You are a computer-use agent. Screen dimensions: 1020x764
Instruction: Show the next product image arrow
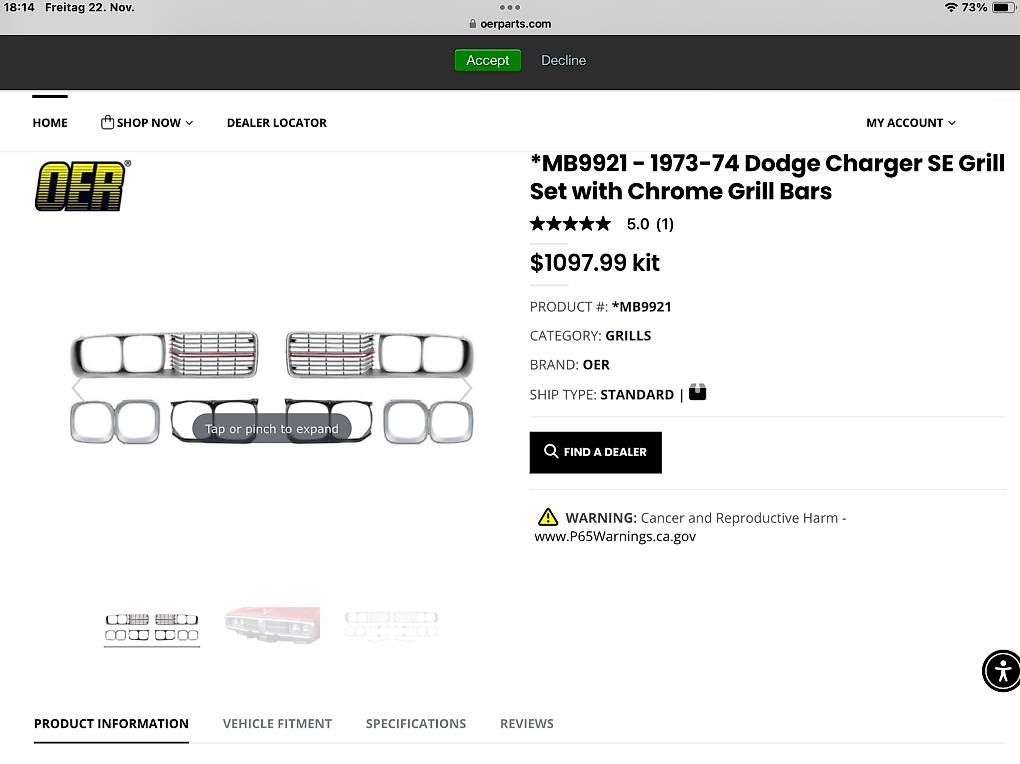point(466,389)
